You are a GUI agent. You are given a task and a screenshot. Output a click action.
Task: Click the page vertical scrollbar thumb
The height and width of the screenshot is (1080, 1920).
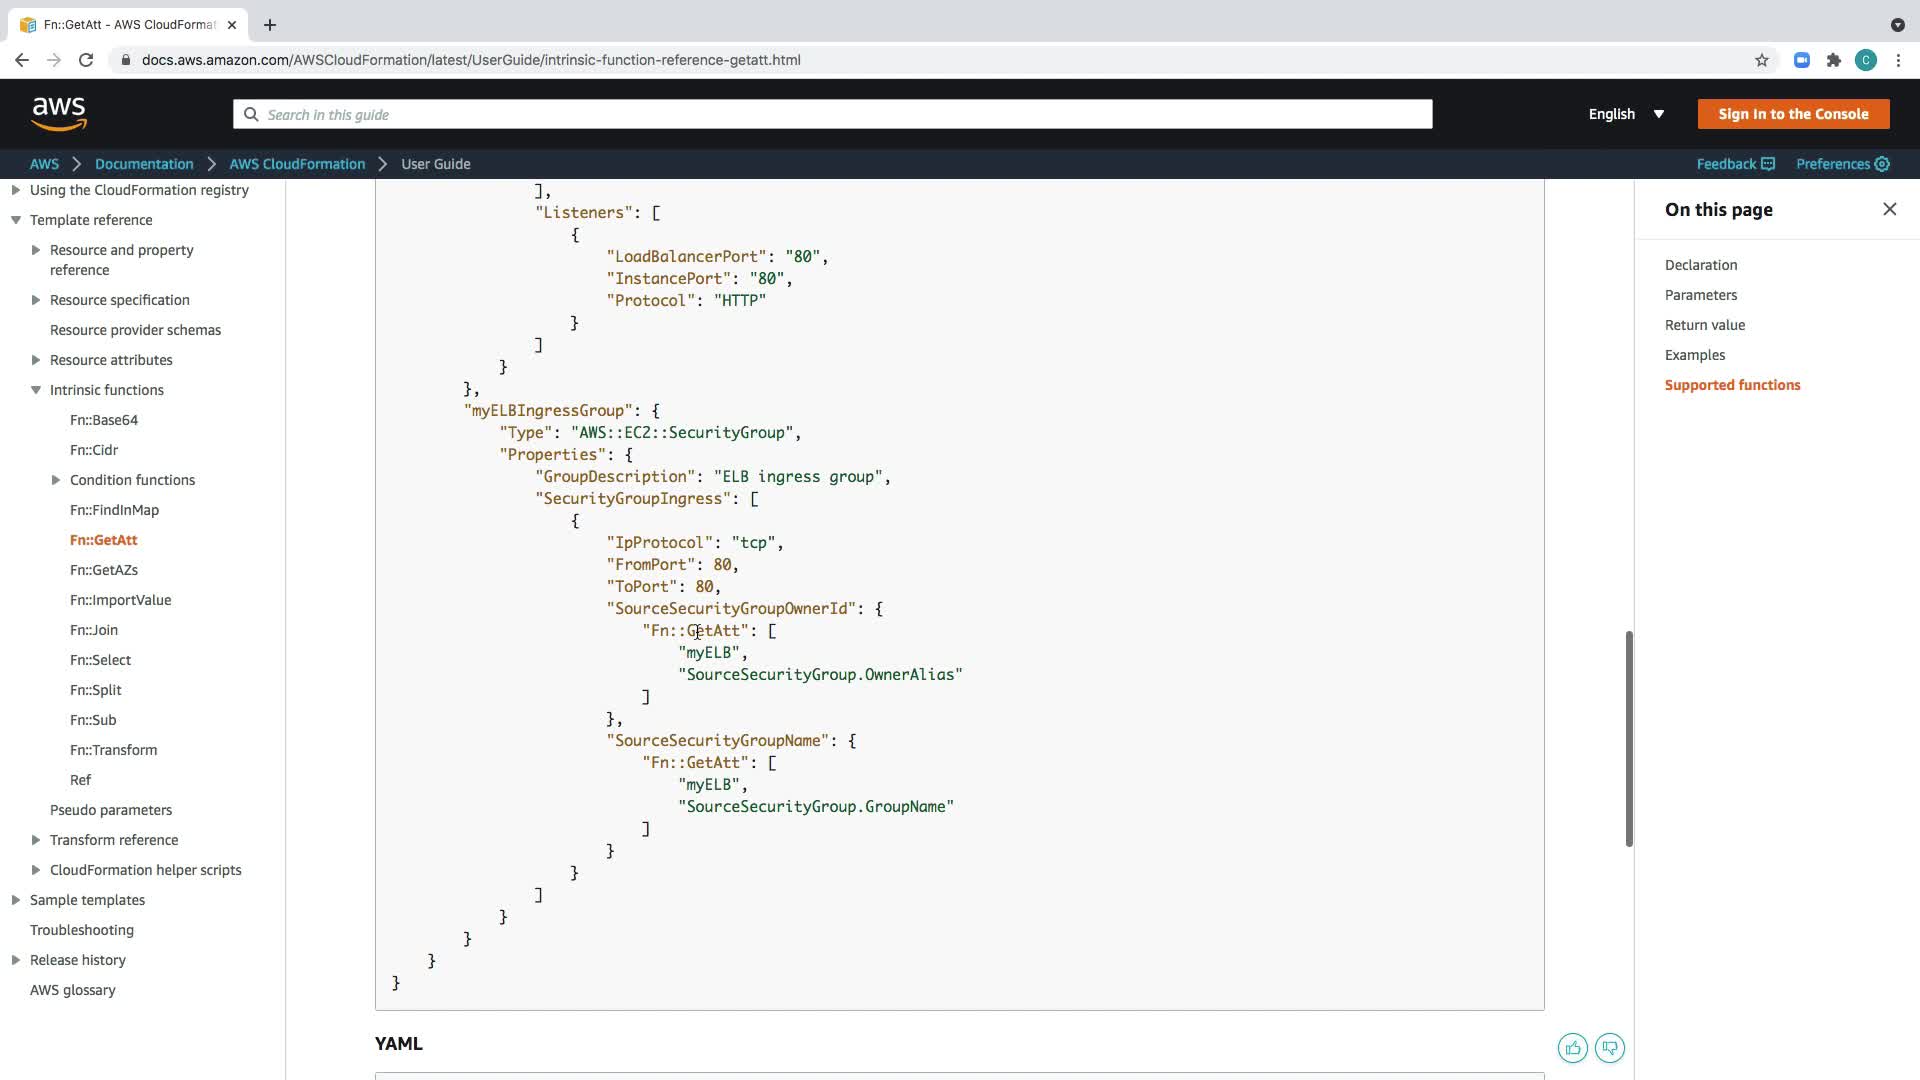(x=1629, y=738)
